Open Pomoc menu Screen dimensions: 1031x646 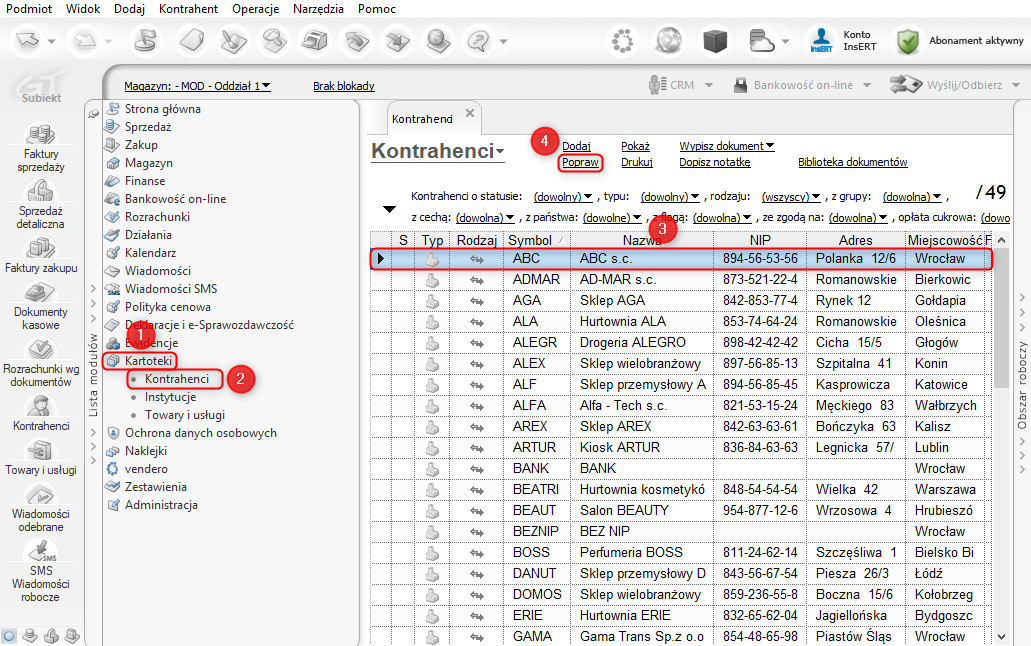[377, 9]
